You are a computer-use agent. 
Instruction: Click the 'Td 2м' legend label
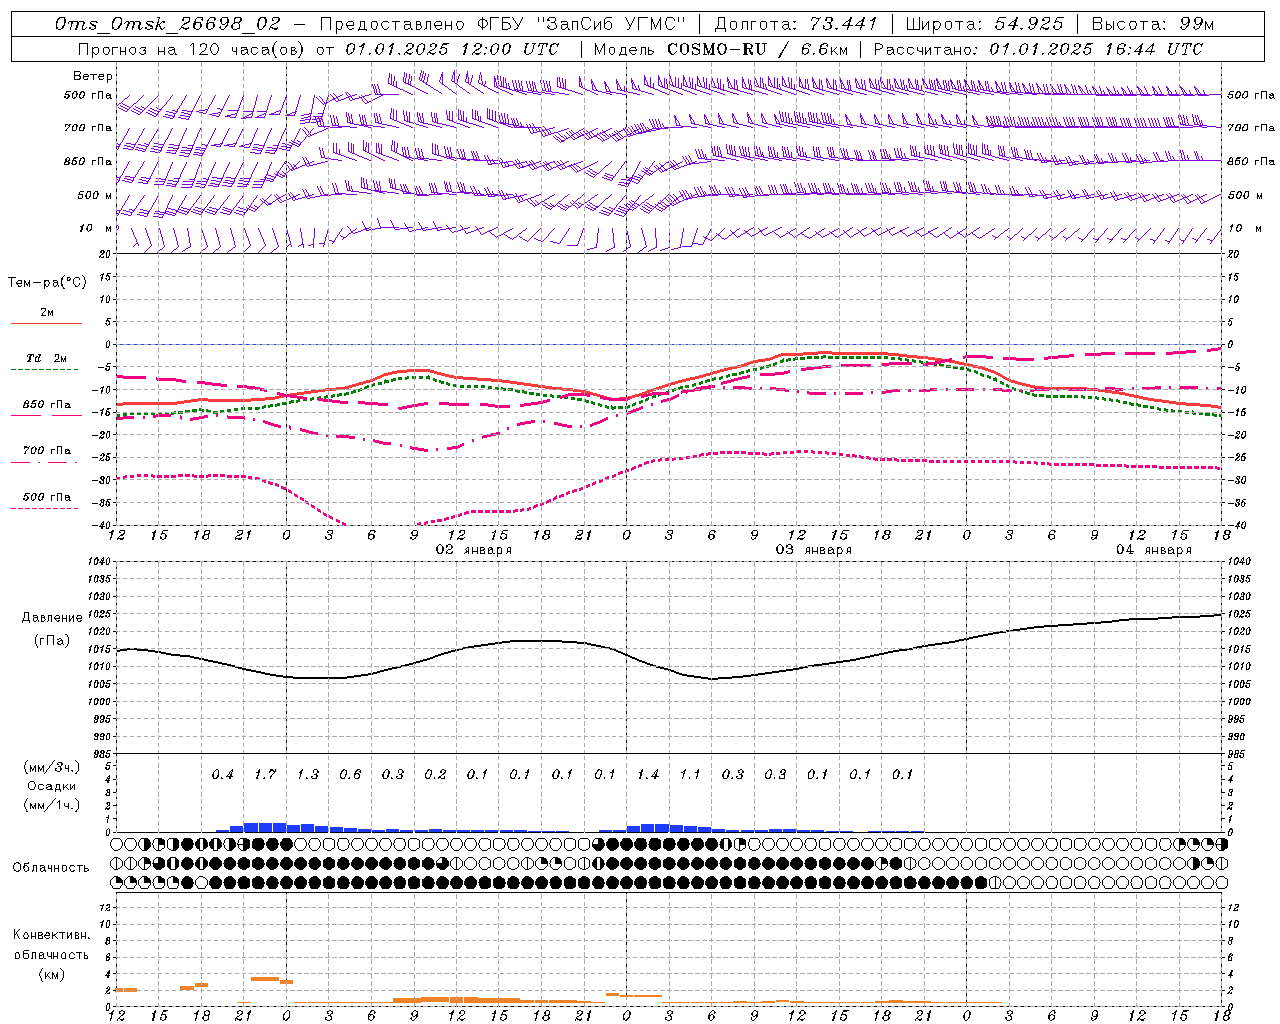tap(47, 358)
